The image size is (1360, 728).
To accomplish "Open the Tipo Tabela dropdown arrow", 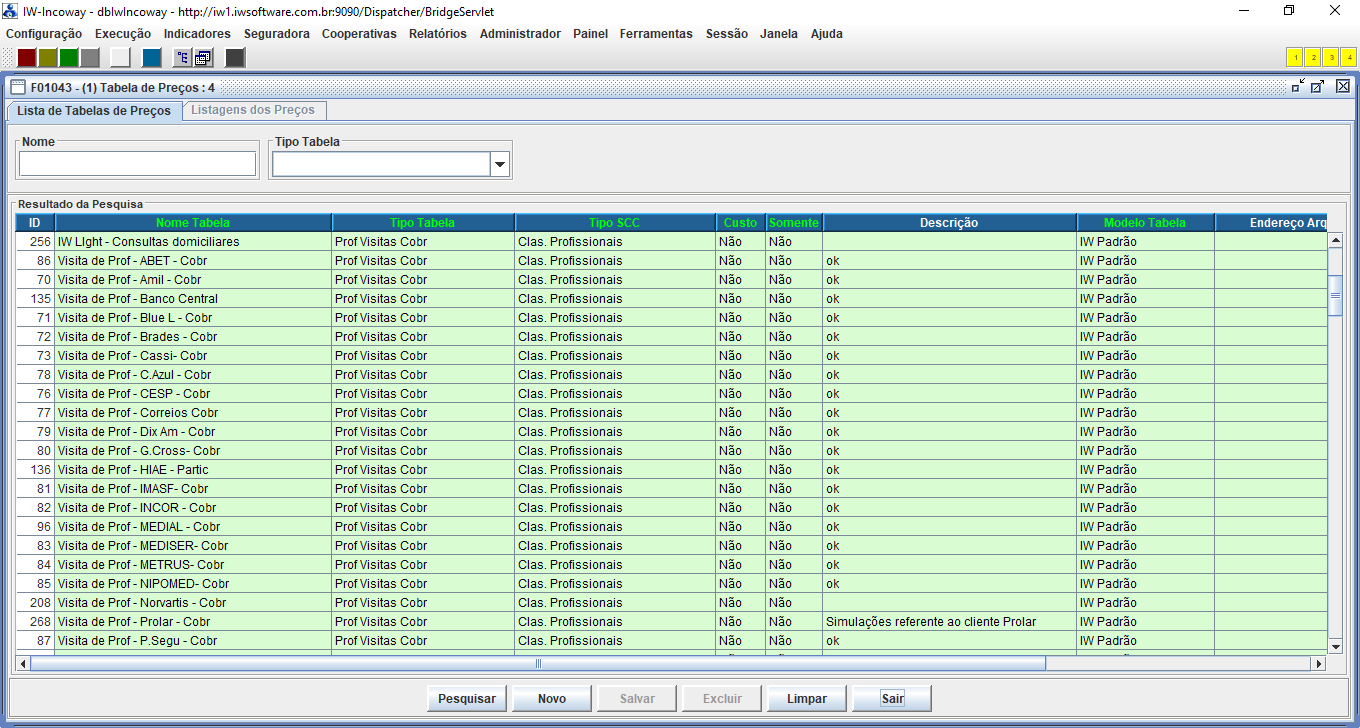I will [500, 164].
